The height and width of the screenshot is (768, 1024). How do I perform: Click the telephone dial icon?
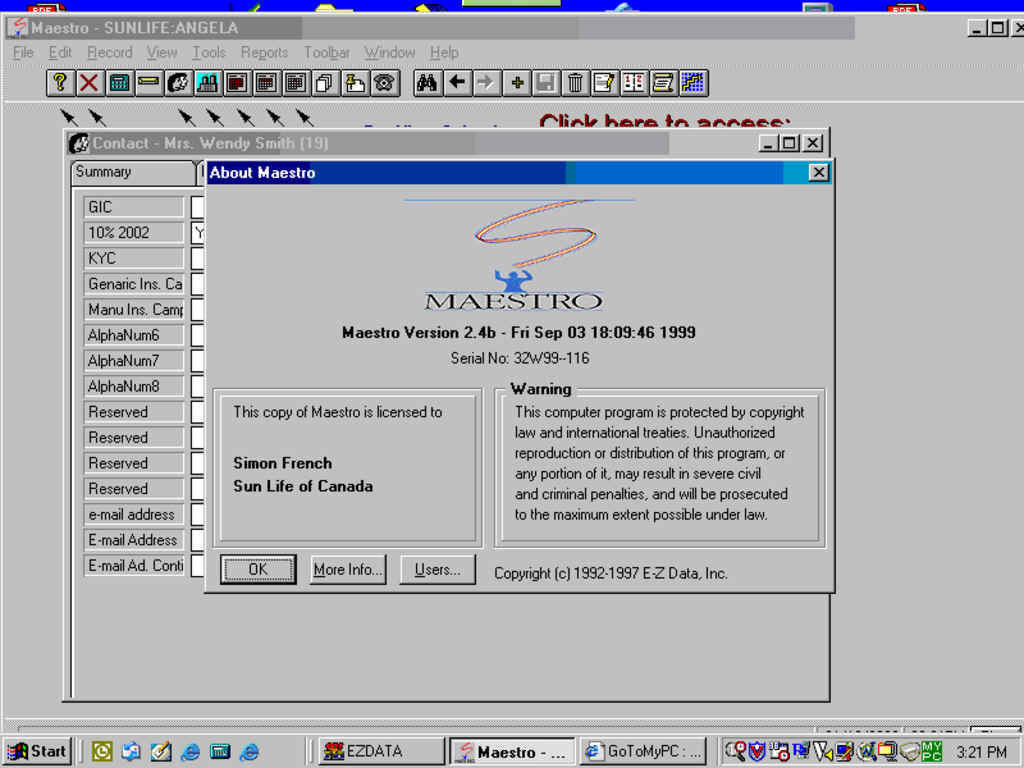click(384, 83)
